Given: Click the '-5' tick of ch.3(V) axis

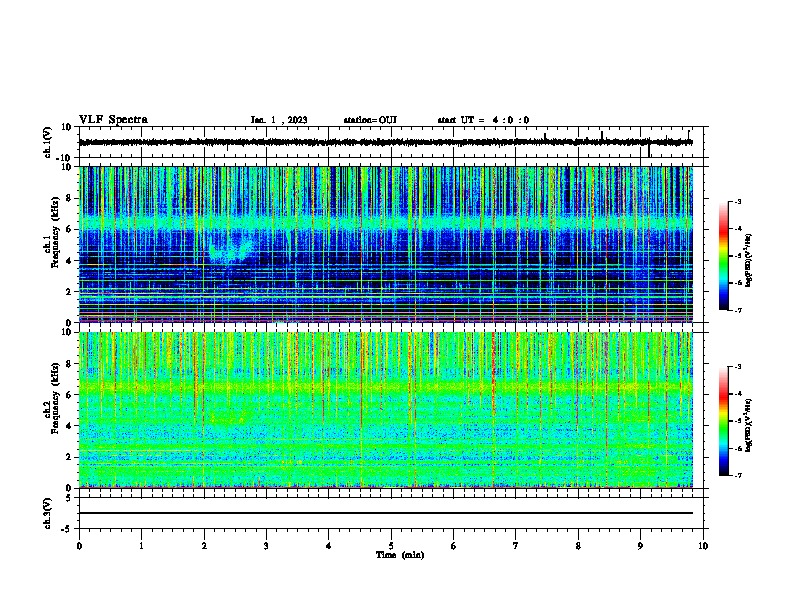Looking at the screenshot, I should click(67, 529).
